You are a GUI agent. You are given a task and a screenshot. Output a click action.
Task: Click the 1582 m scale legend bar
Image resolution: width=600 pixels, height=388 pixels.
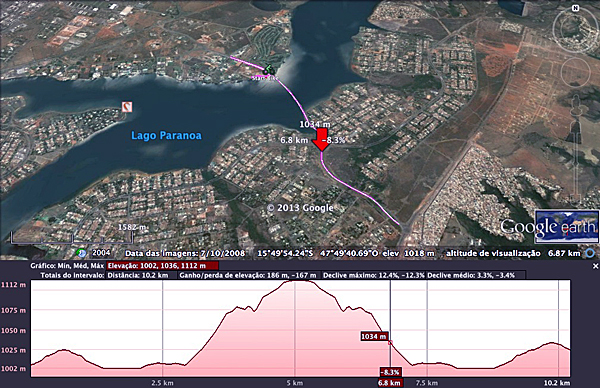point(72,237)
